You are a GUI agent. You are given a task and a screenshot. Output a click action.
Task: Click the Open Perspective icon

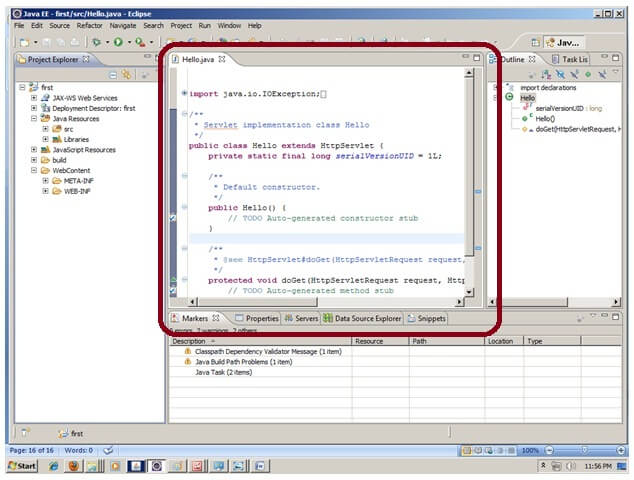coord(535,42)
